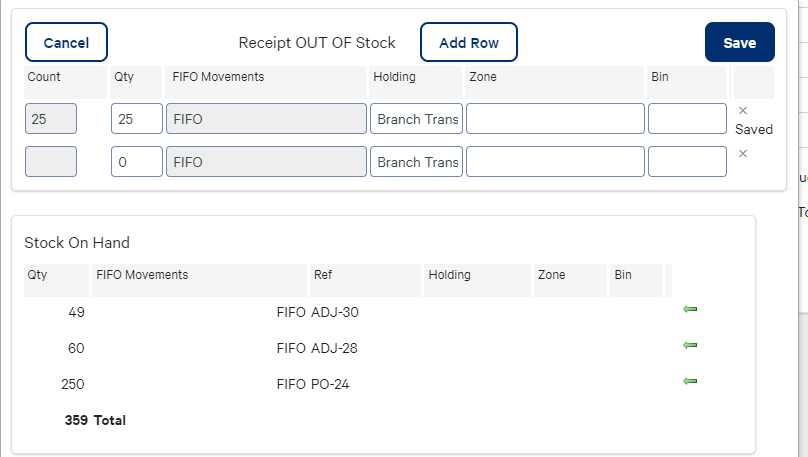Open Holding dropdown in second row

(416, 162)
